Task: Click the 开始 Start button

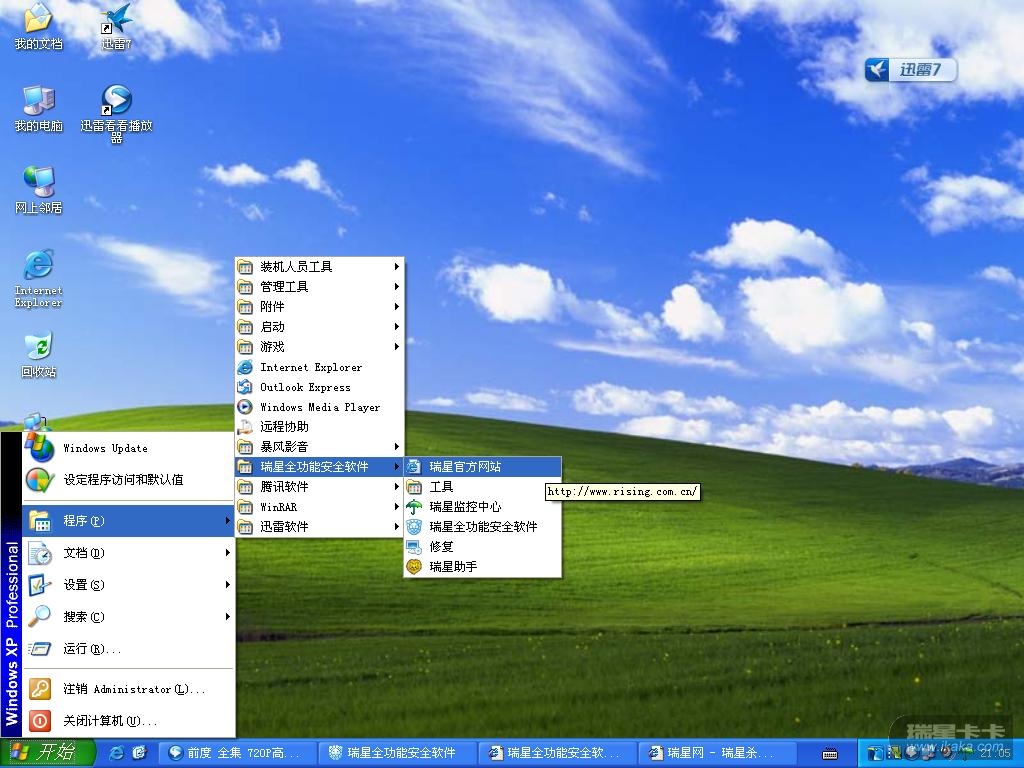Action: [x=47, y=753]
